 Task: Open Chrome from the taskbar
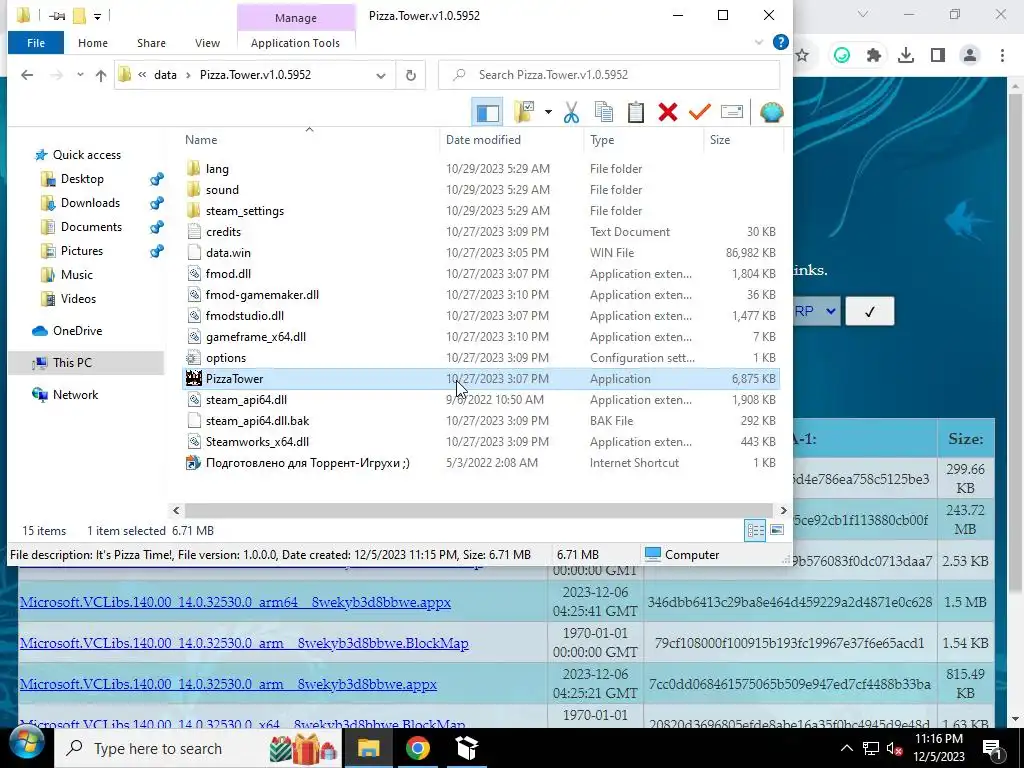417,748
